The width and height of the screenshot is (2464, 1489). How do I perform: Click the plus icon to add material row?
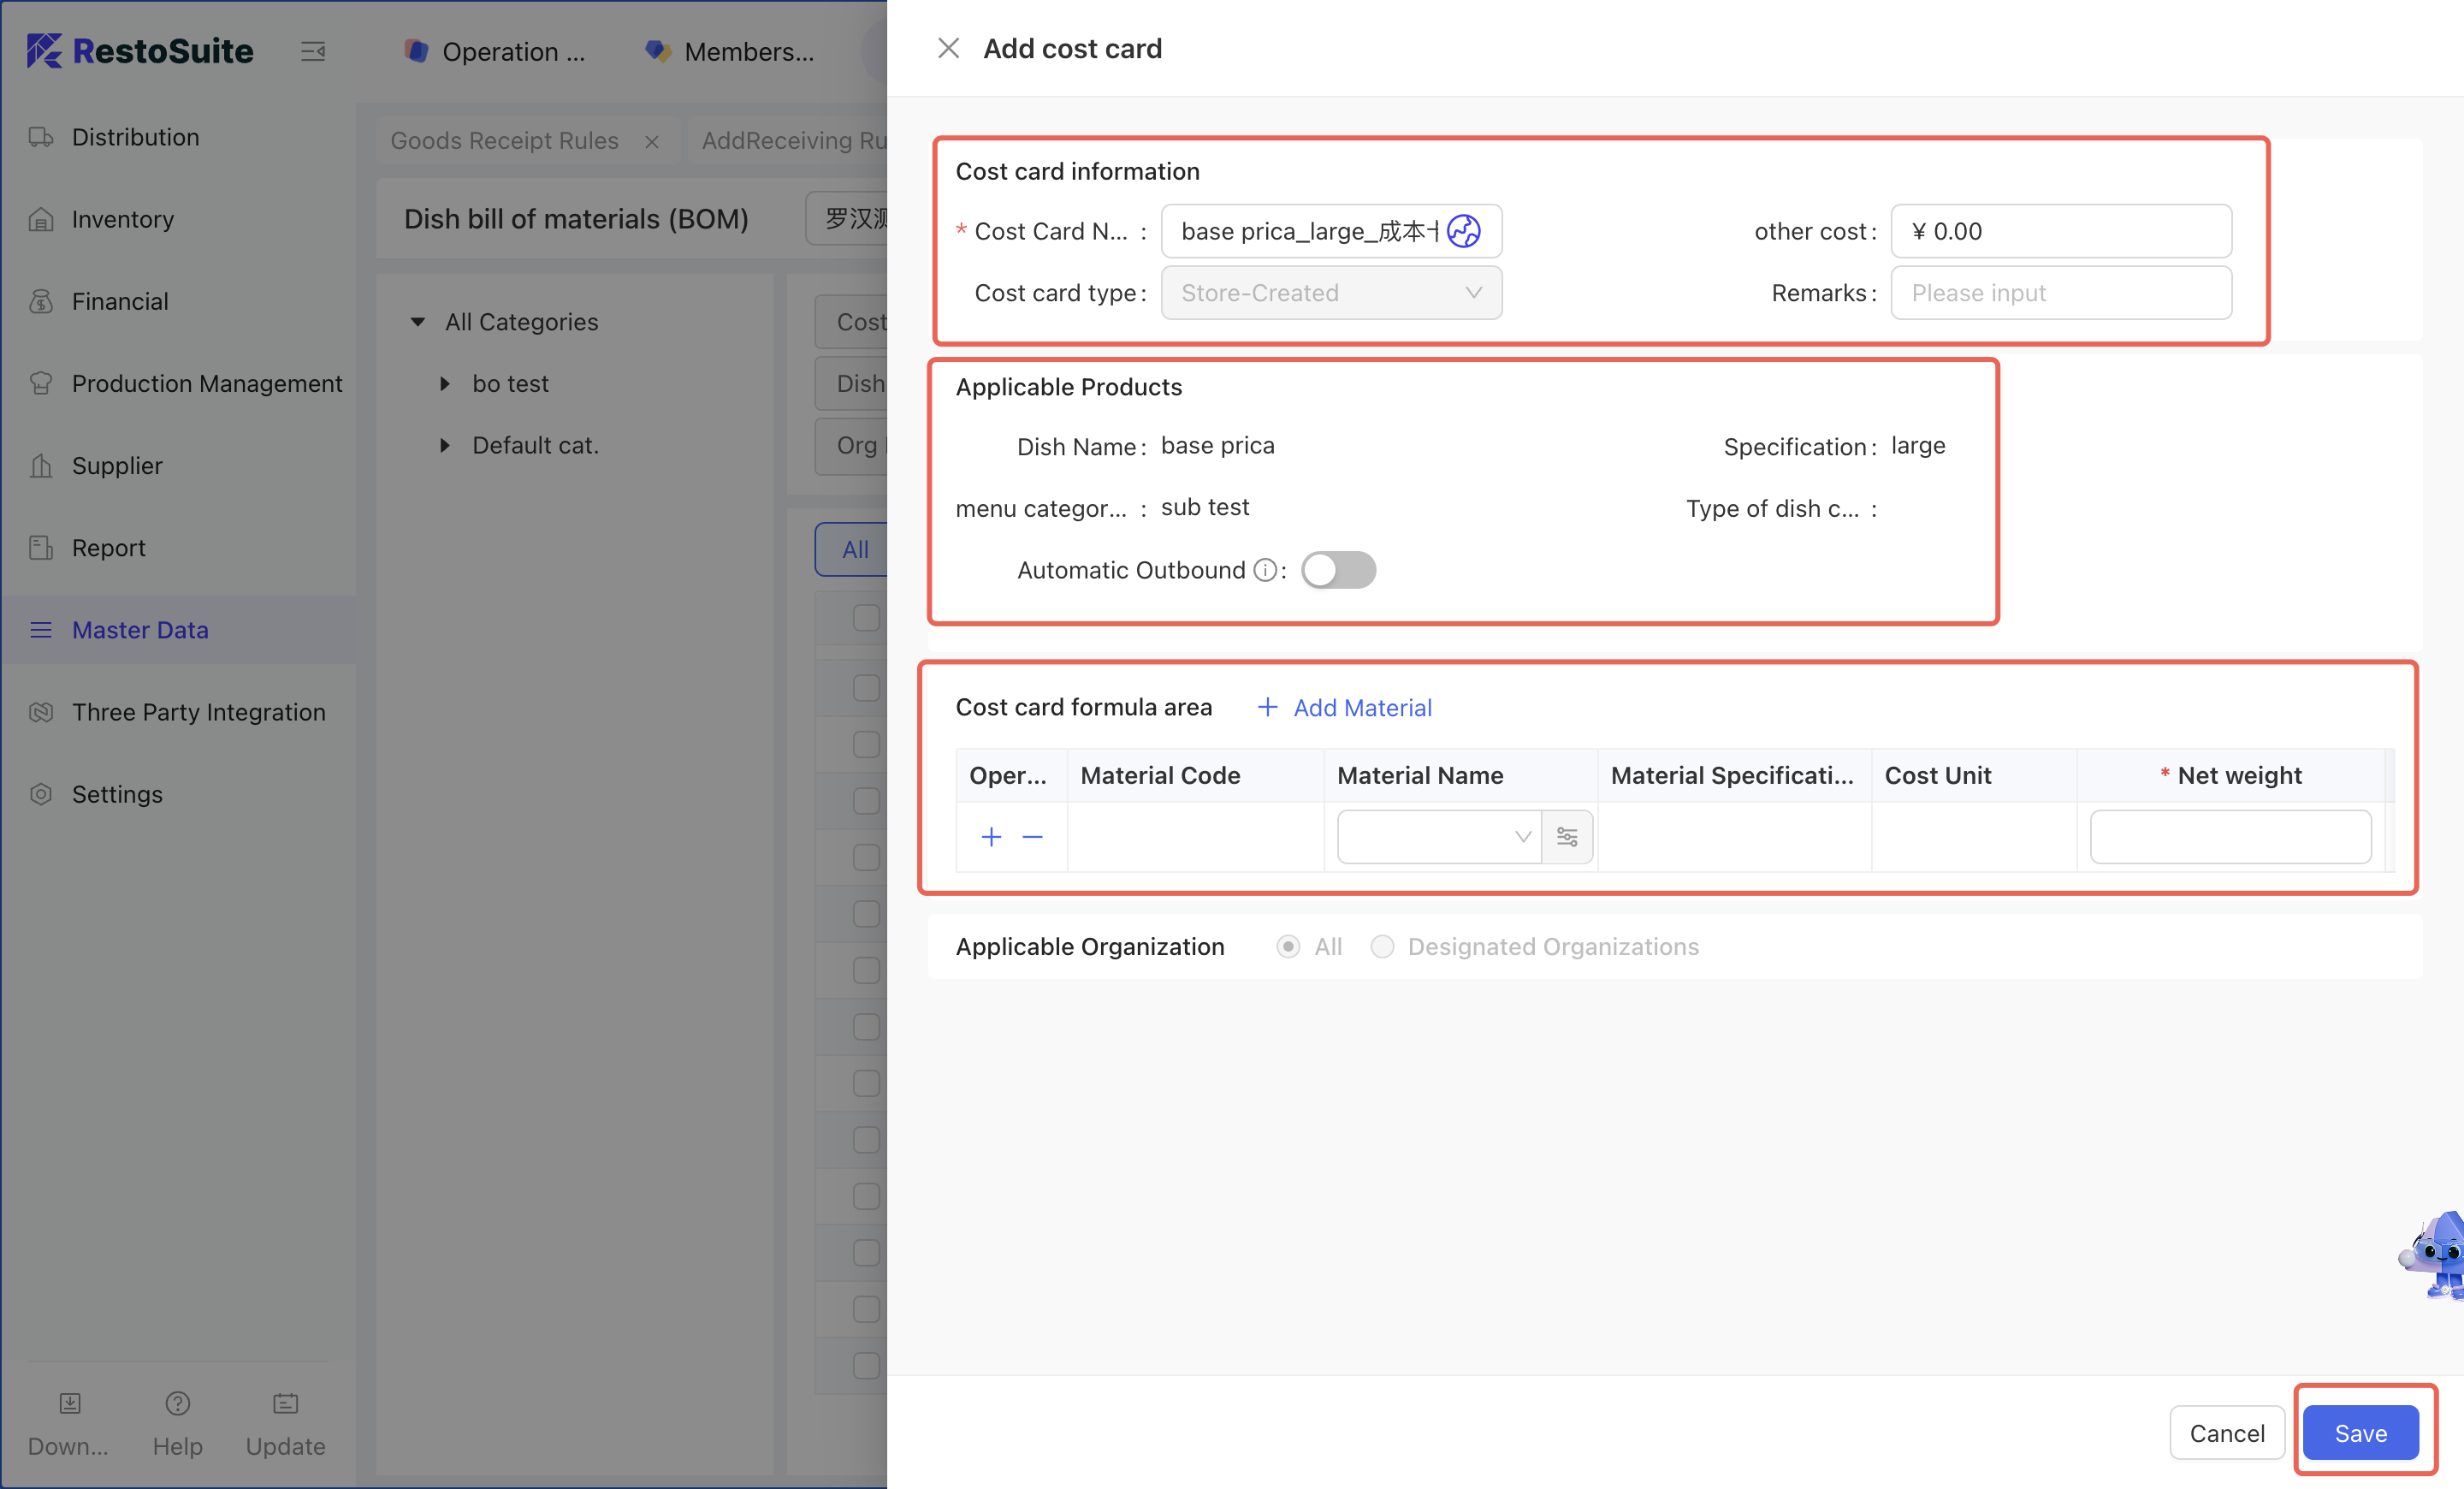(991, 836)
